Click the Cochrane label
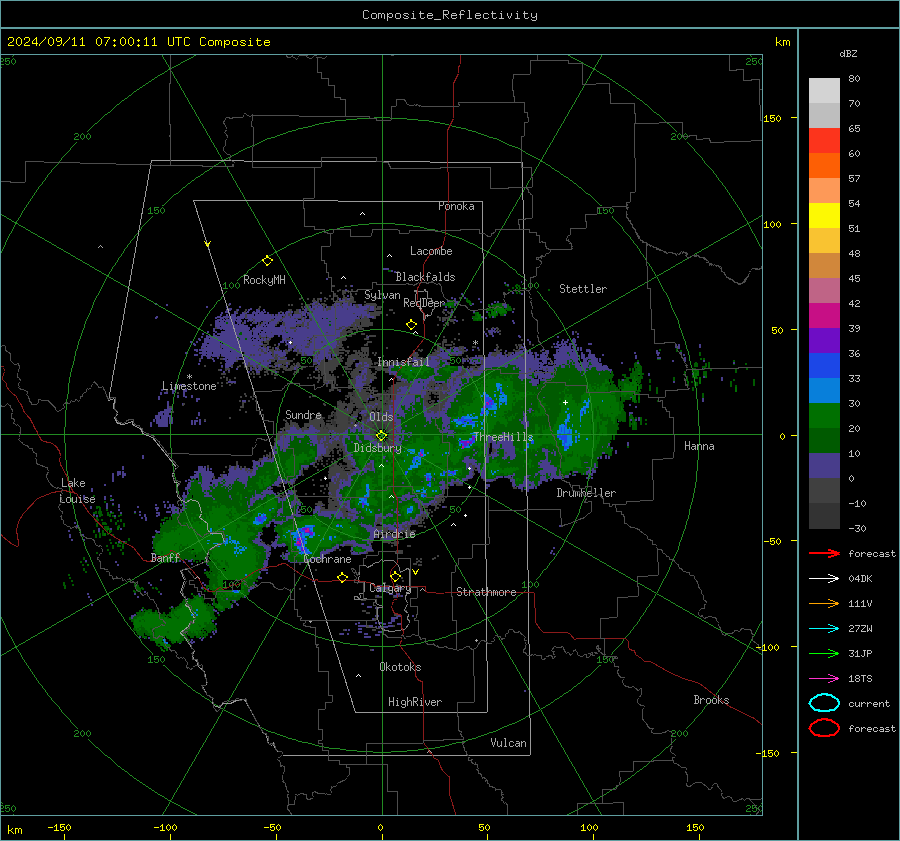 327,559
